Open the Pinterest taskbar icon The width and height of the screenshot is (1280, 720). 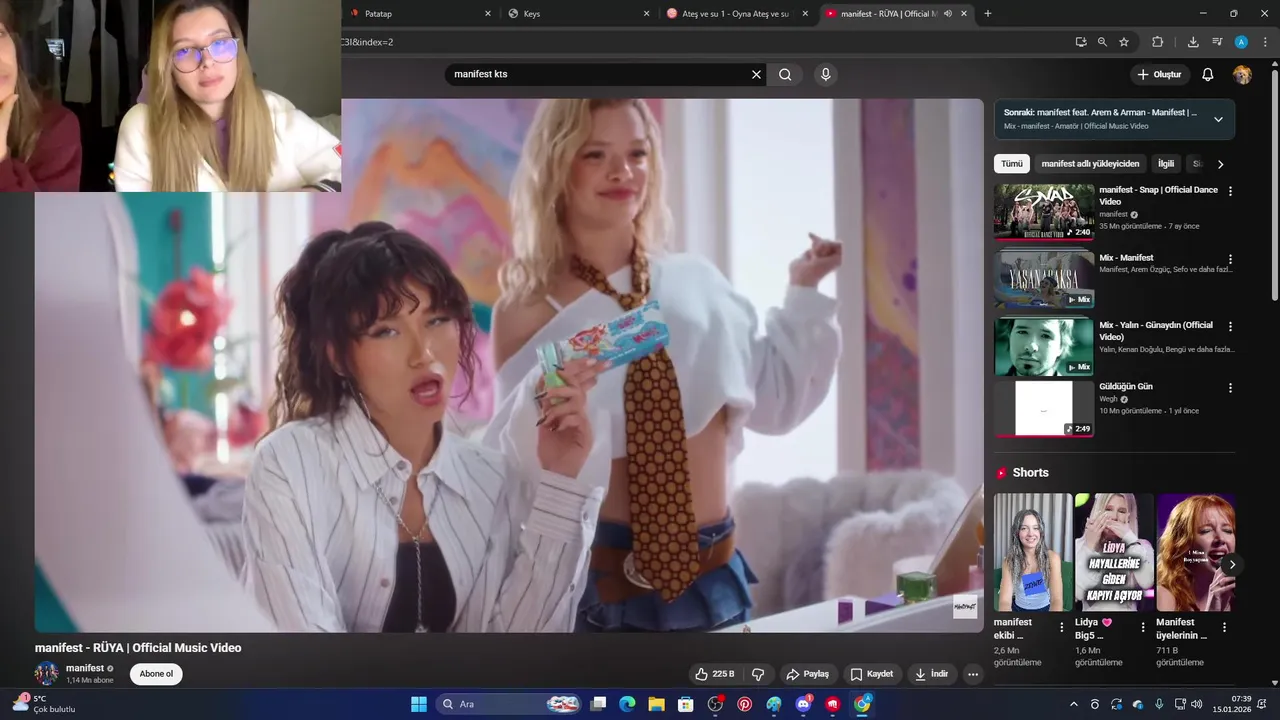[744, 704]
